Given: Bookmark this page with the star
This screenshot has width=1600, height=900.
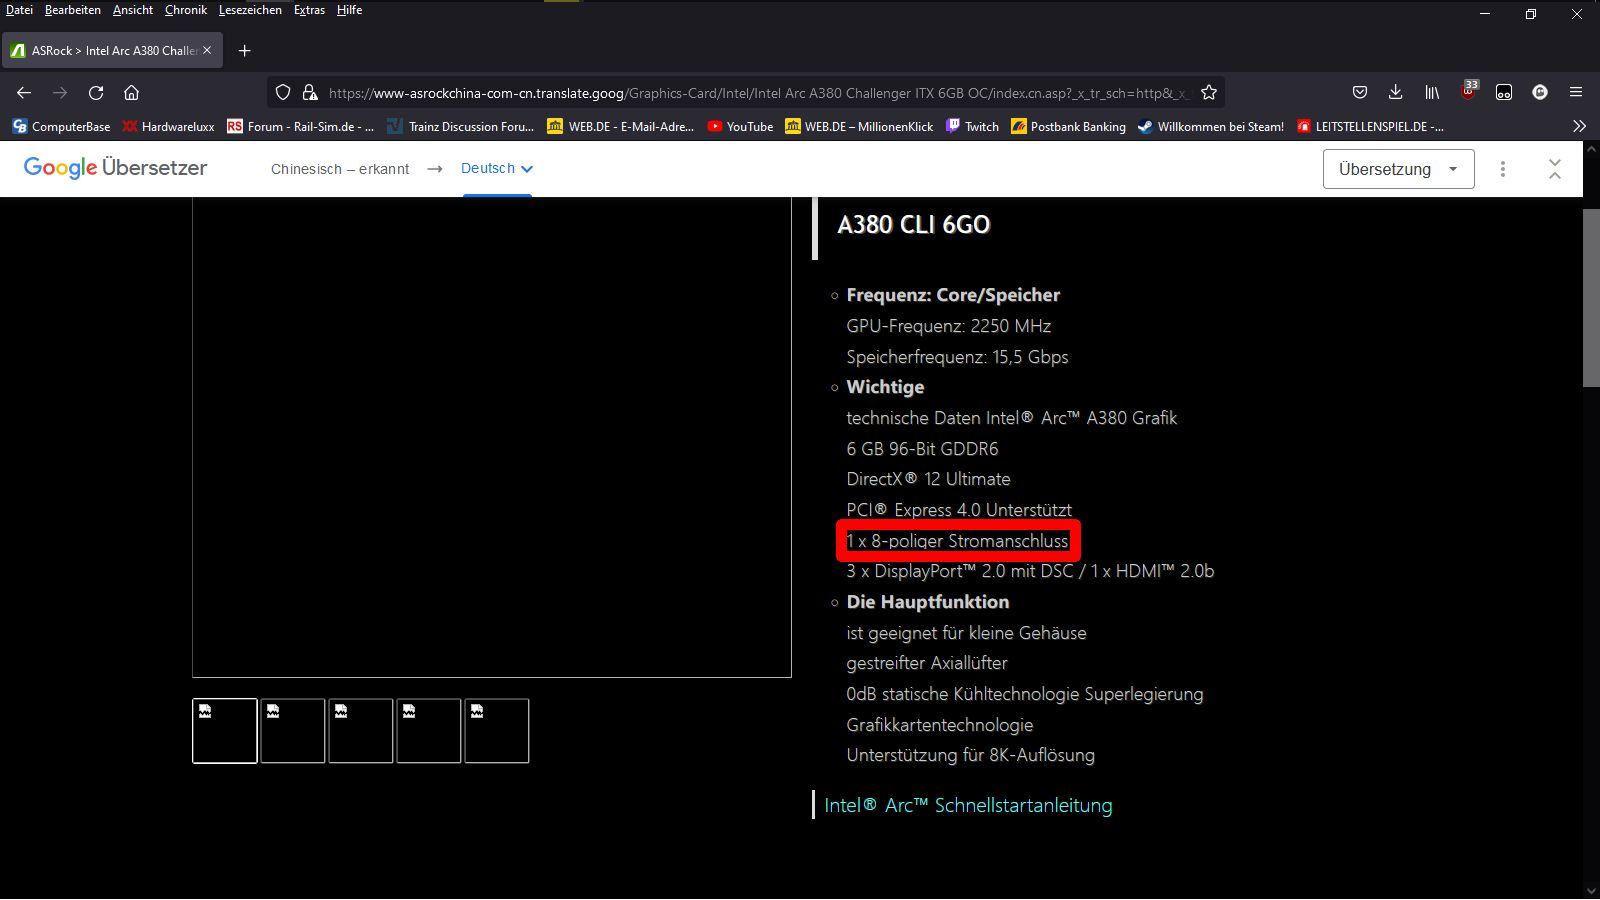Looking at the screenshot, I should coord(1209,92).
